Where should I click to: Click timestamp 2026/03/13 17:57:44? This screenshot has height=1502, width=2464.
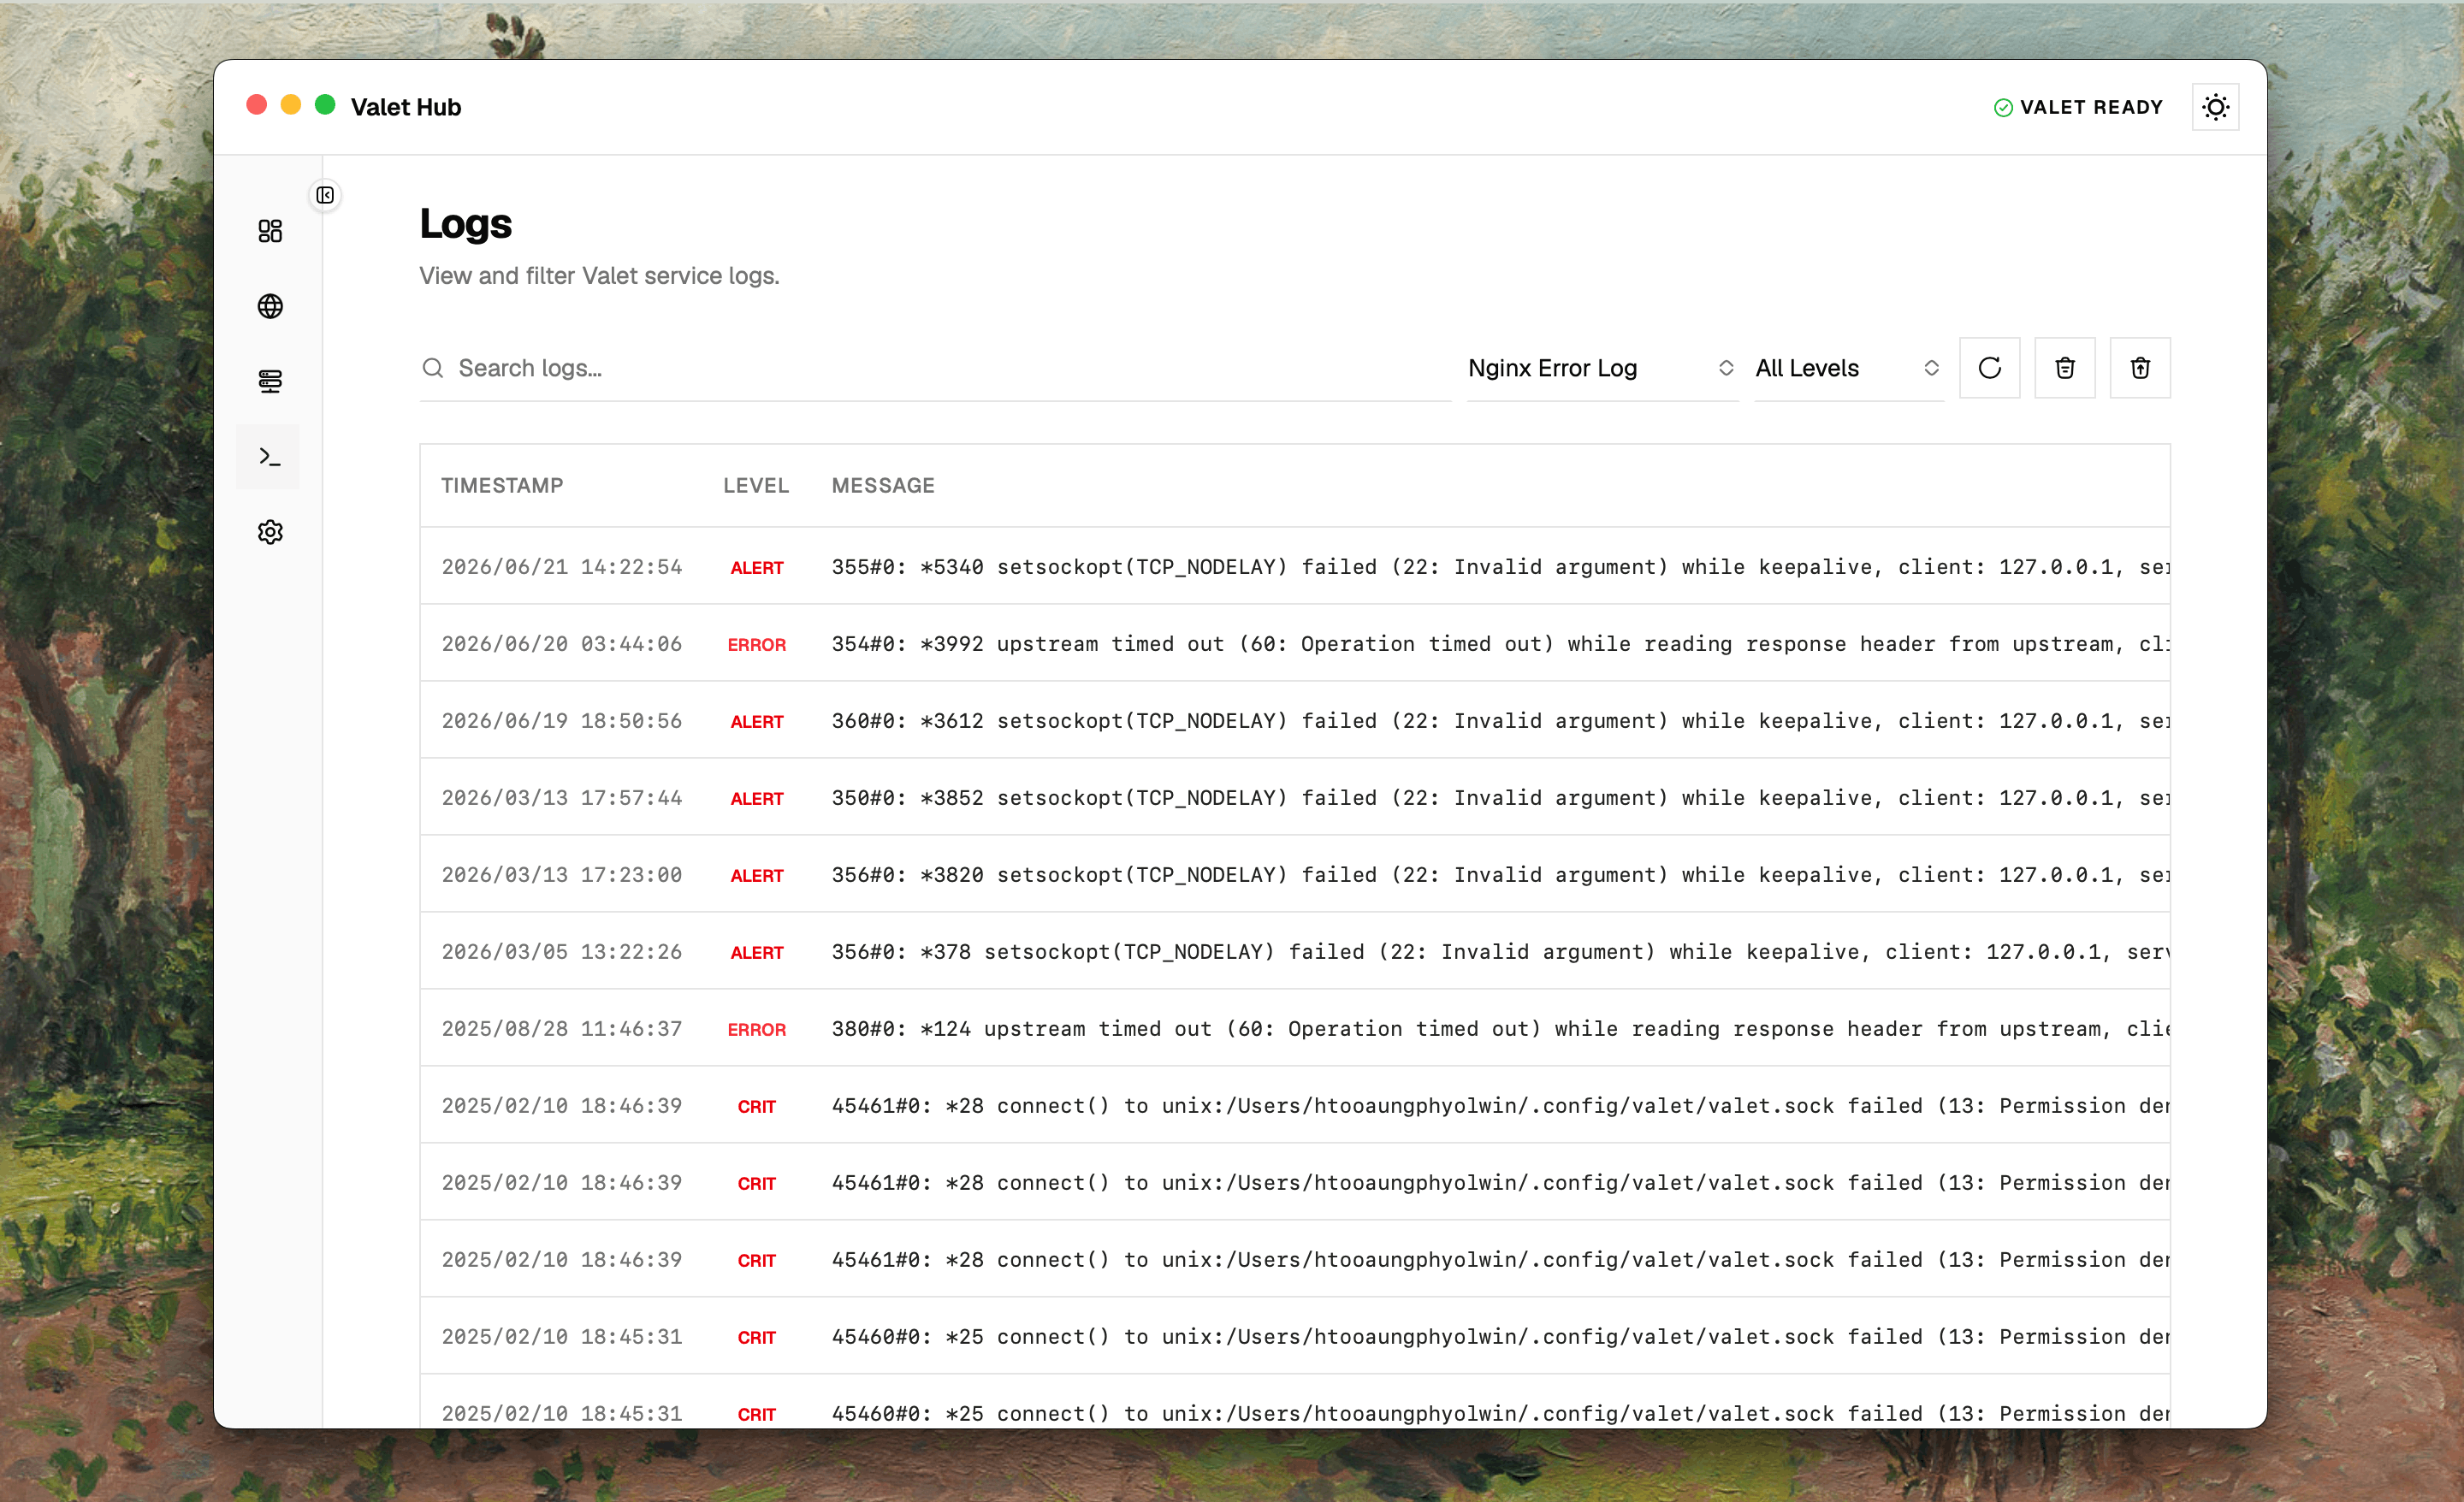pyautogui.click(x=562, y=798)
